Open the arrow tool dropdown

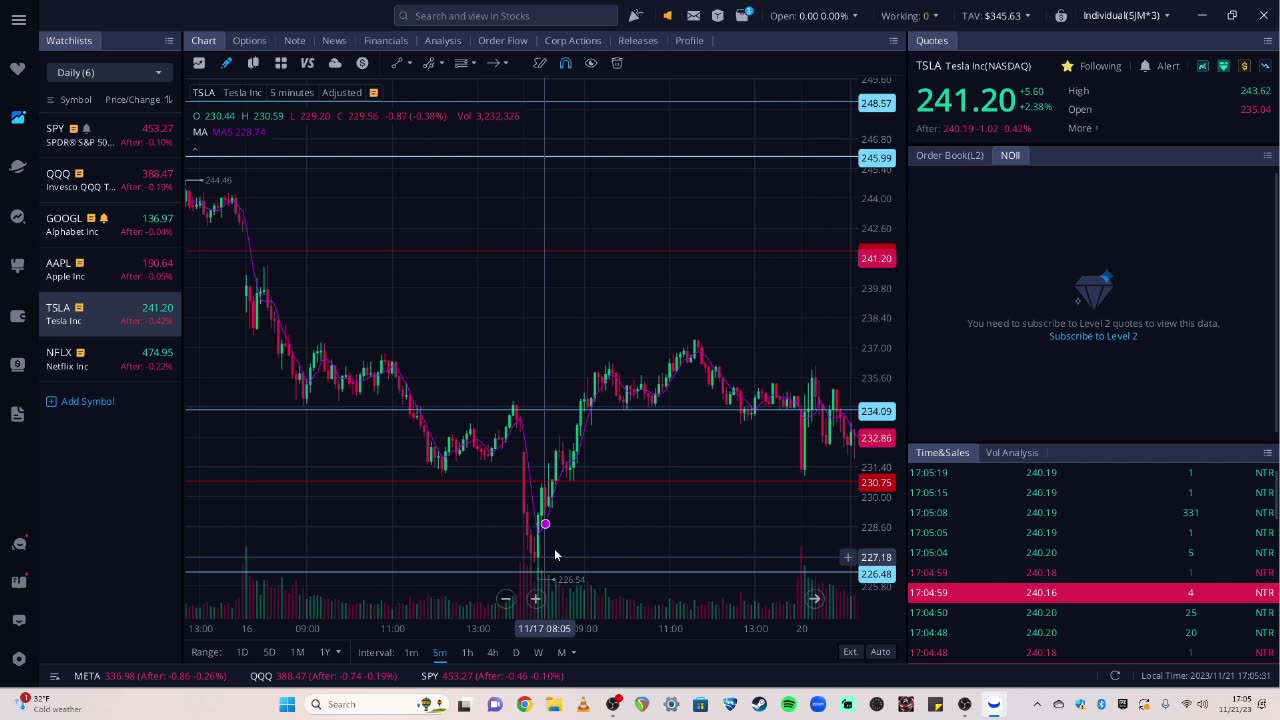coord(496,63)
